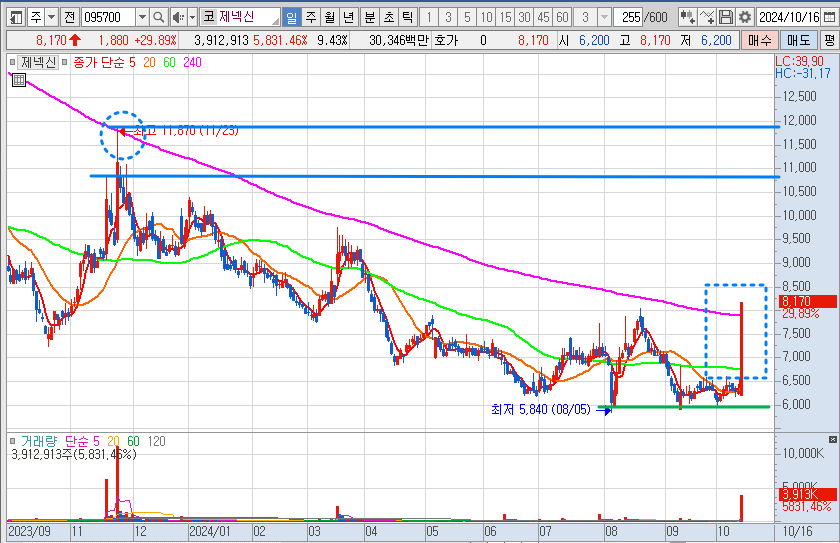The width and height of the screenshot is (840, 543).
Task: Open the 주 market type dropdown arrow
Action: point(51,18)
